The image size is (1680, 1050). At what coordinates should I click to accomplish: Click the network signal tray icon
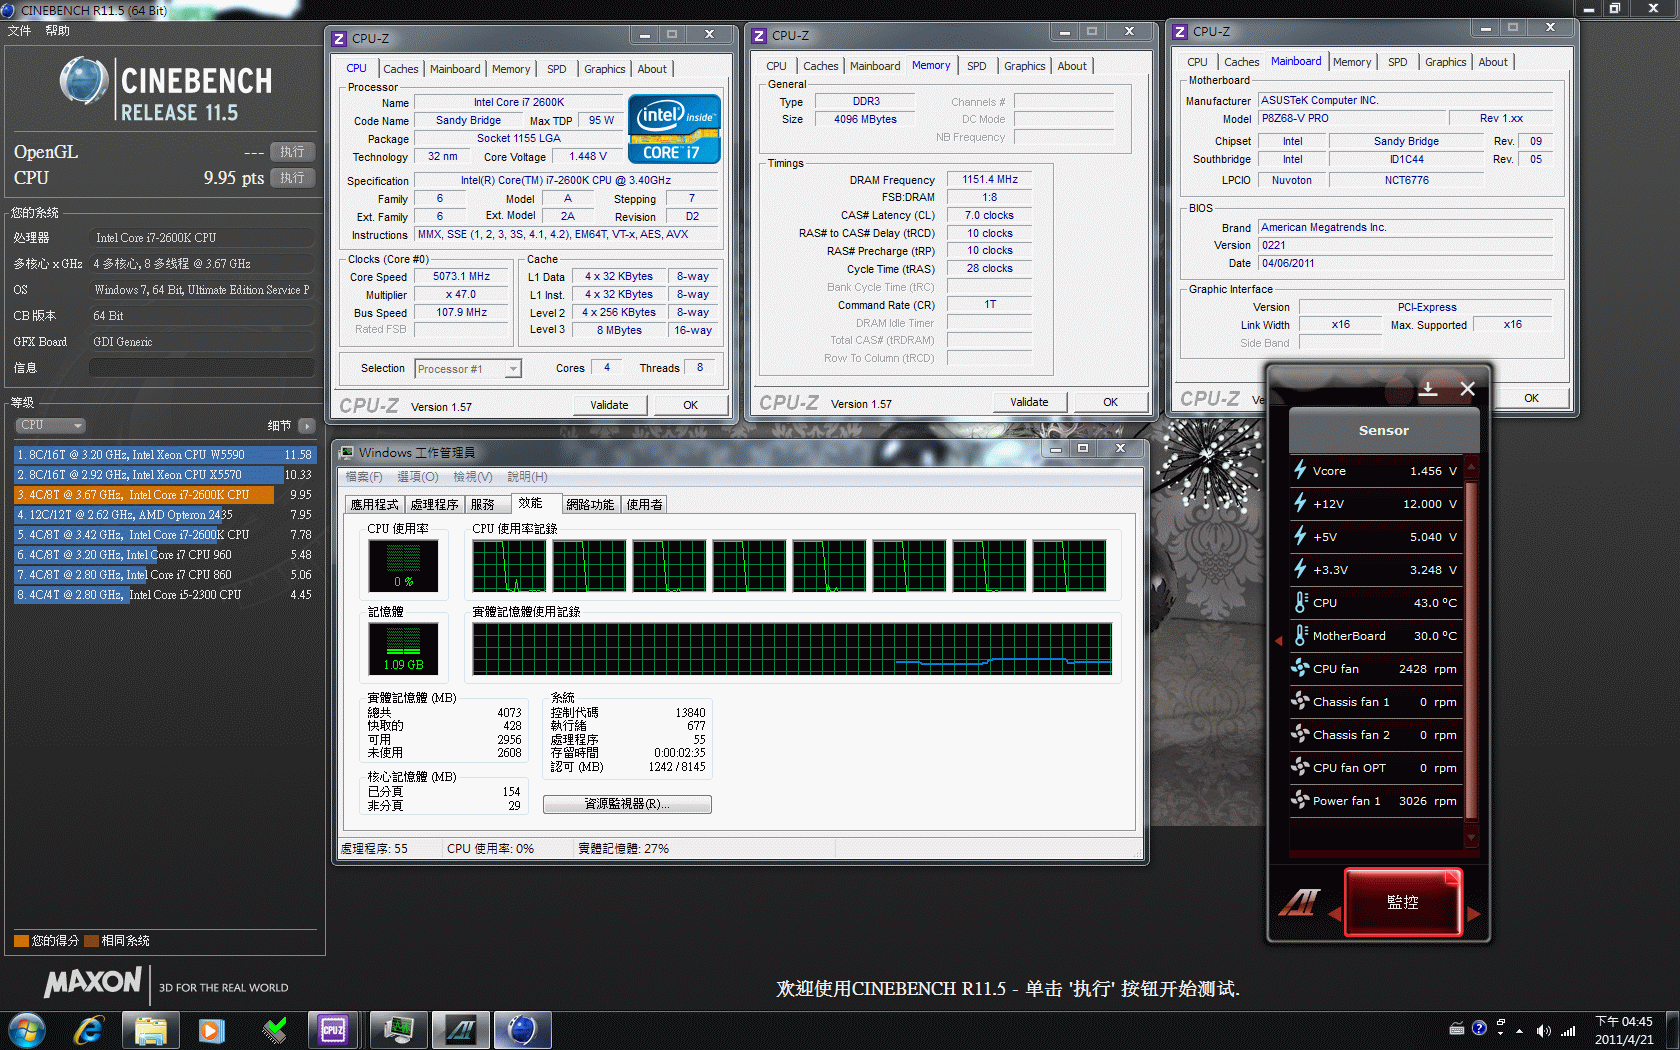coord(1568,1030)
